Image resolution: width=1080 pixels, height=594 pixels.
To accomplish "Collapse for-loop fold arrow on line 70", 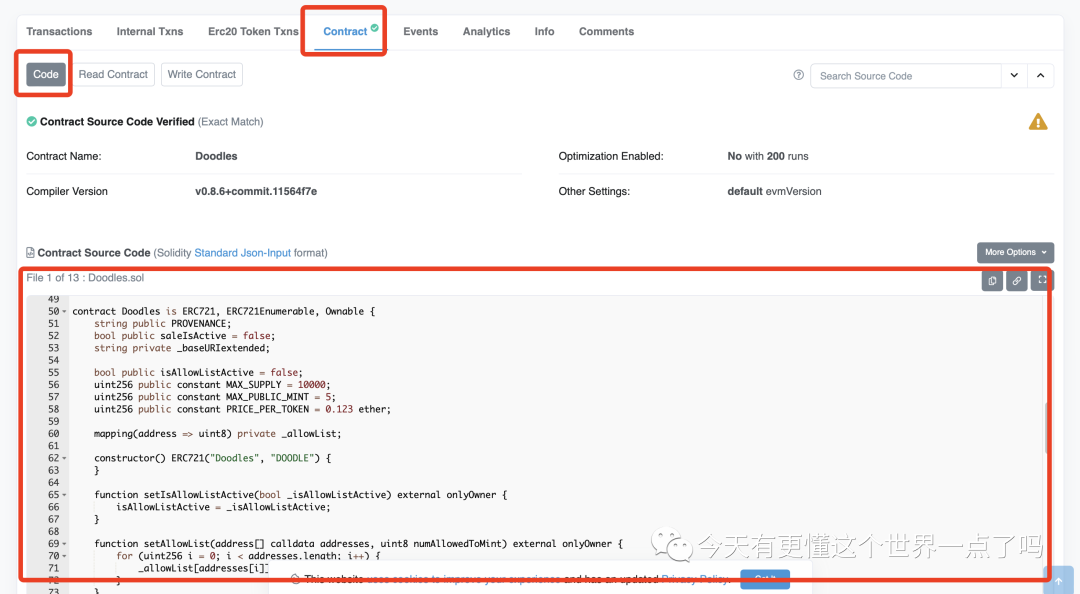I will pos(65,556).
